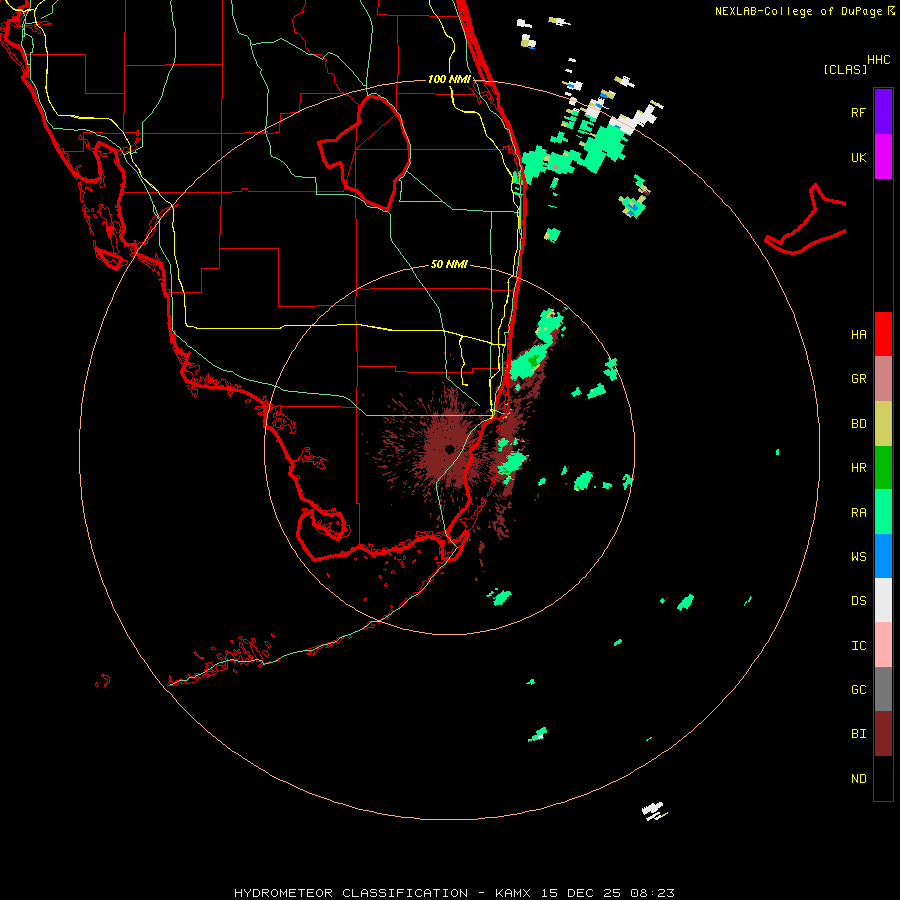Pick the HR dark green legend swatch
This screenshot has height=900, width=900.
pos(883,467)
